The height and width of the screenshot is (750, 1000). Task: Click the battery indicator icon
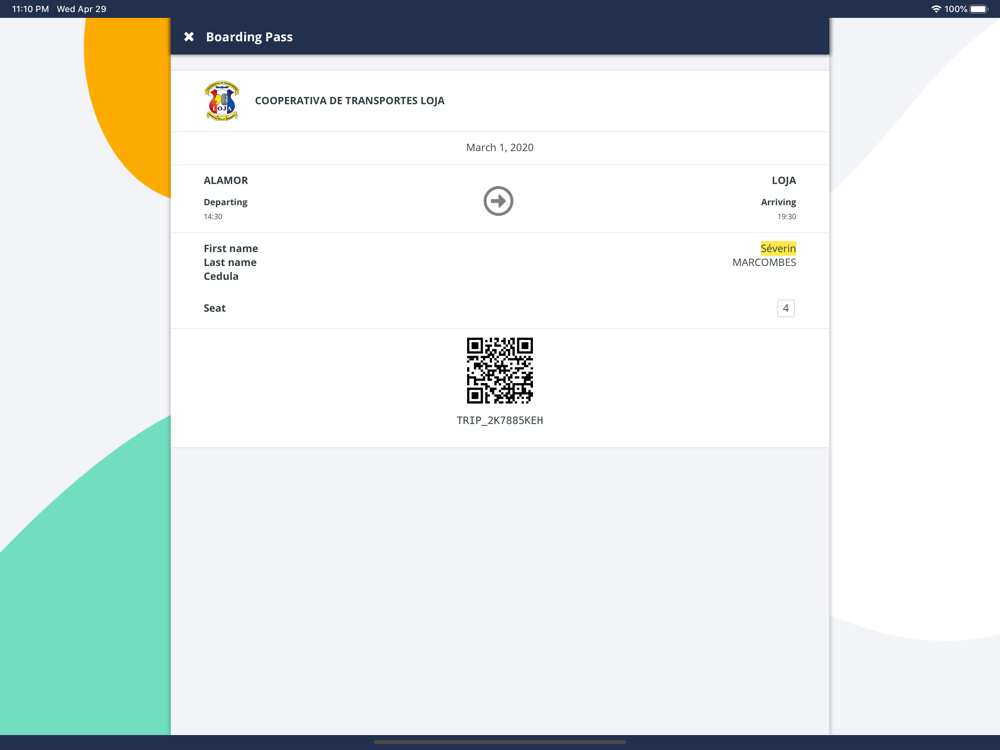click(980, 9)
